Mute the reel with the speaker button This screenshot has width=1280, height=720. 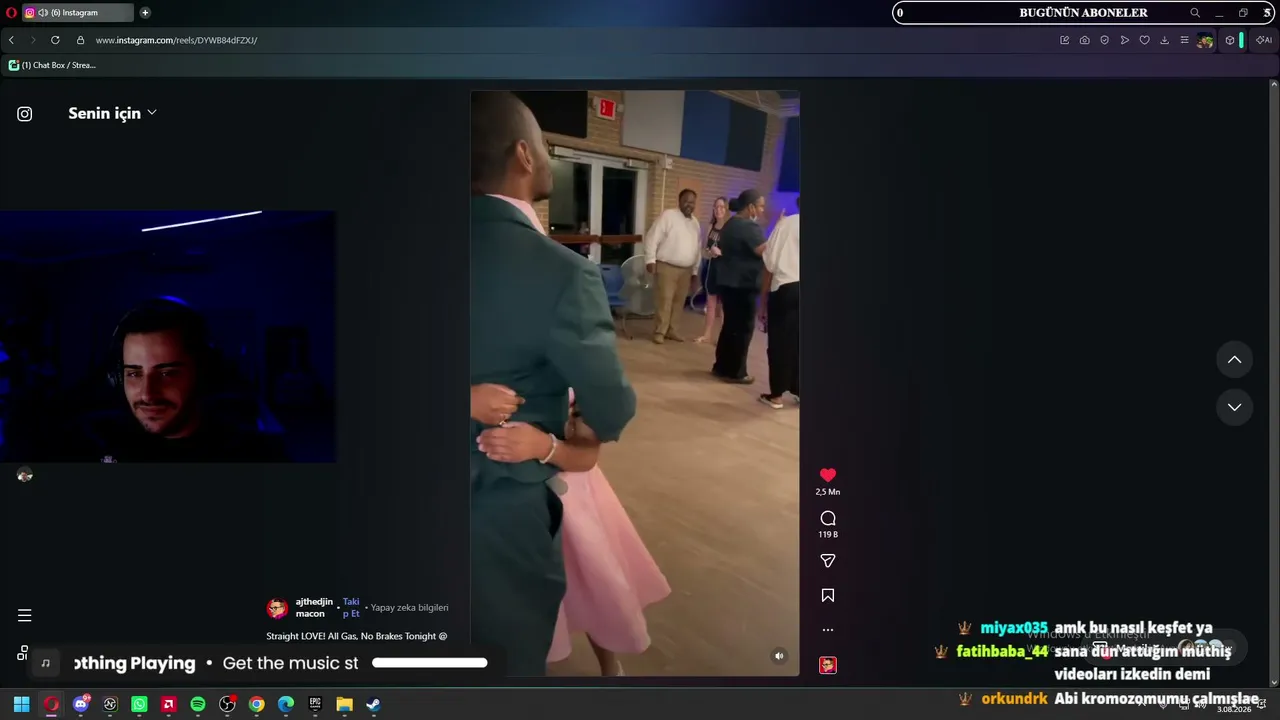pyautogui.click(x=779, y=656)
